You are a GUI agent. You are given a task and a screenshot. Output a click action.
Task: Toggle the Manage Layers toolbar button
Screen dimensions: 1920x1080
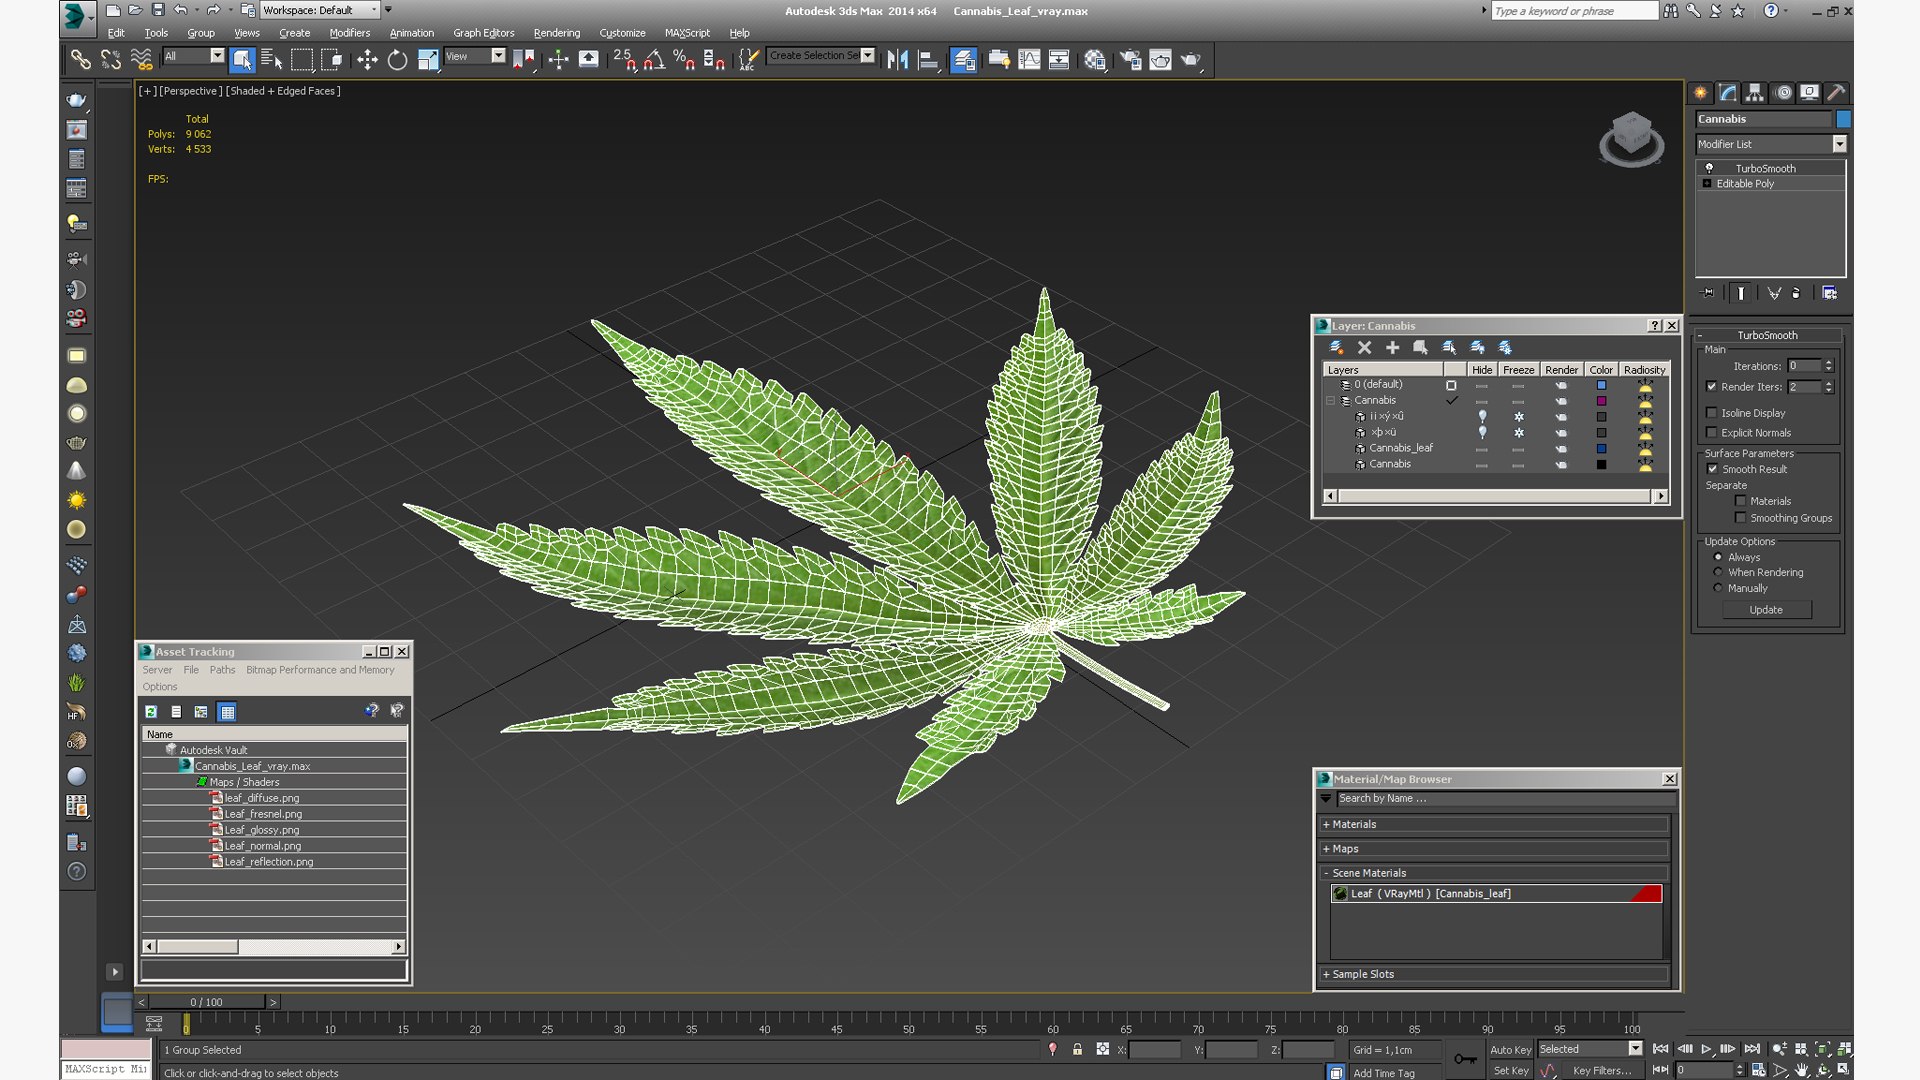coord(963,60)
